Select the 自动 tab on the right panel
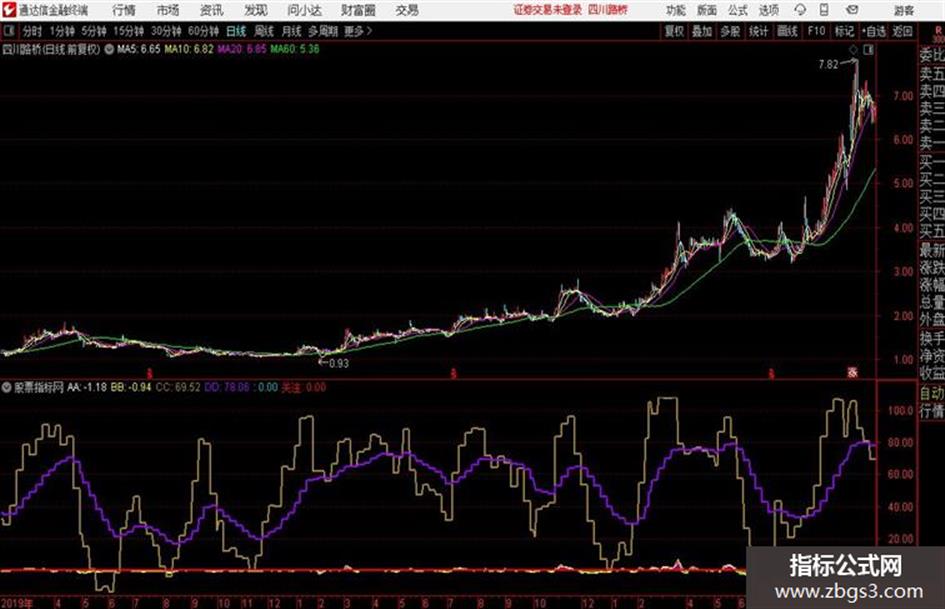Screen dimensions: 945x609 (x=932, y=393)
